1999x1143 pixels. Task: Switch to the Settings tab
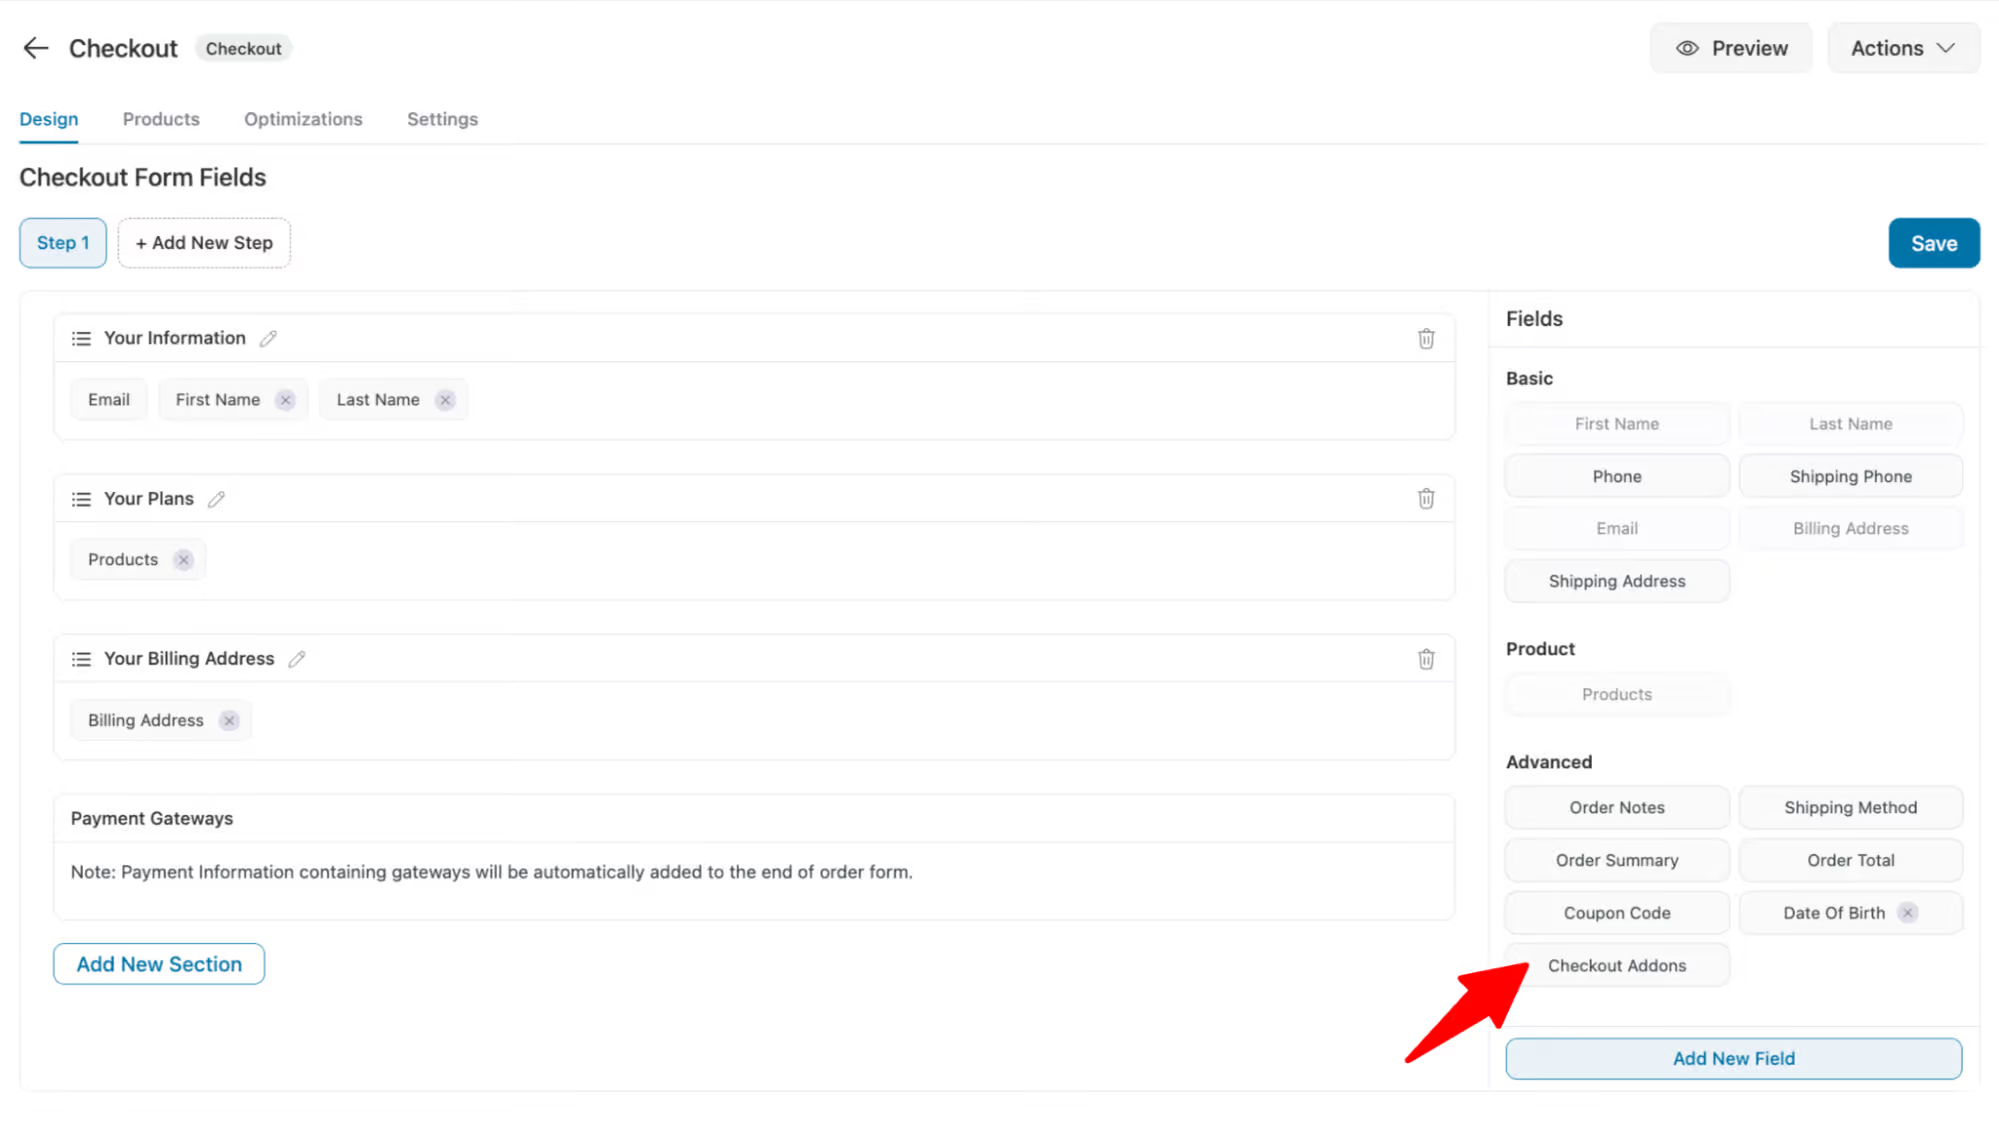pos(442,118)
